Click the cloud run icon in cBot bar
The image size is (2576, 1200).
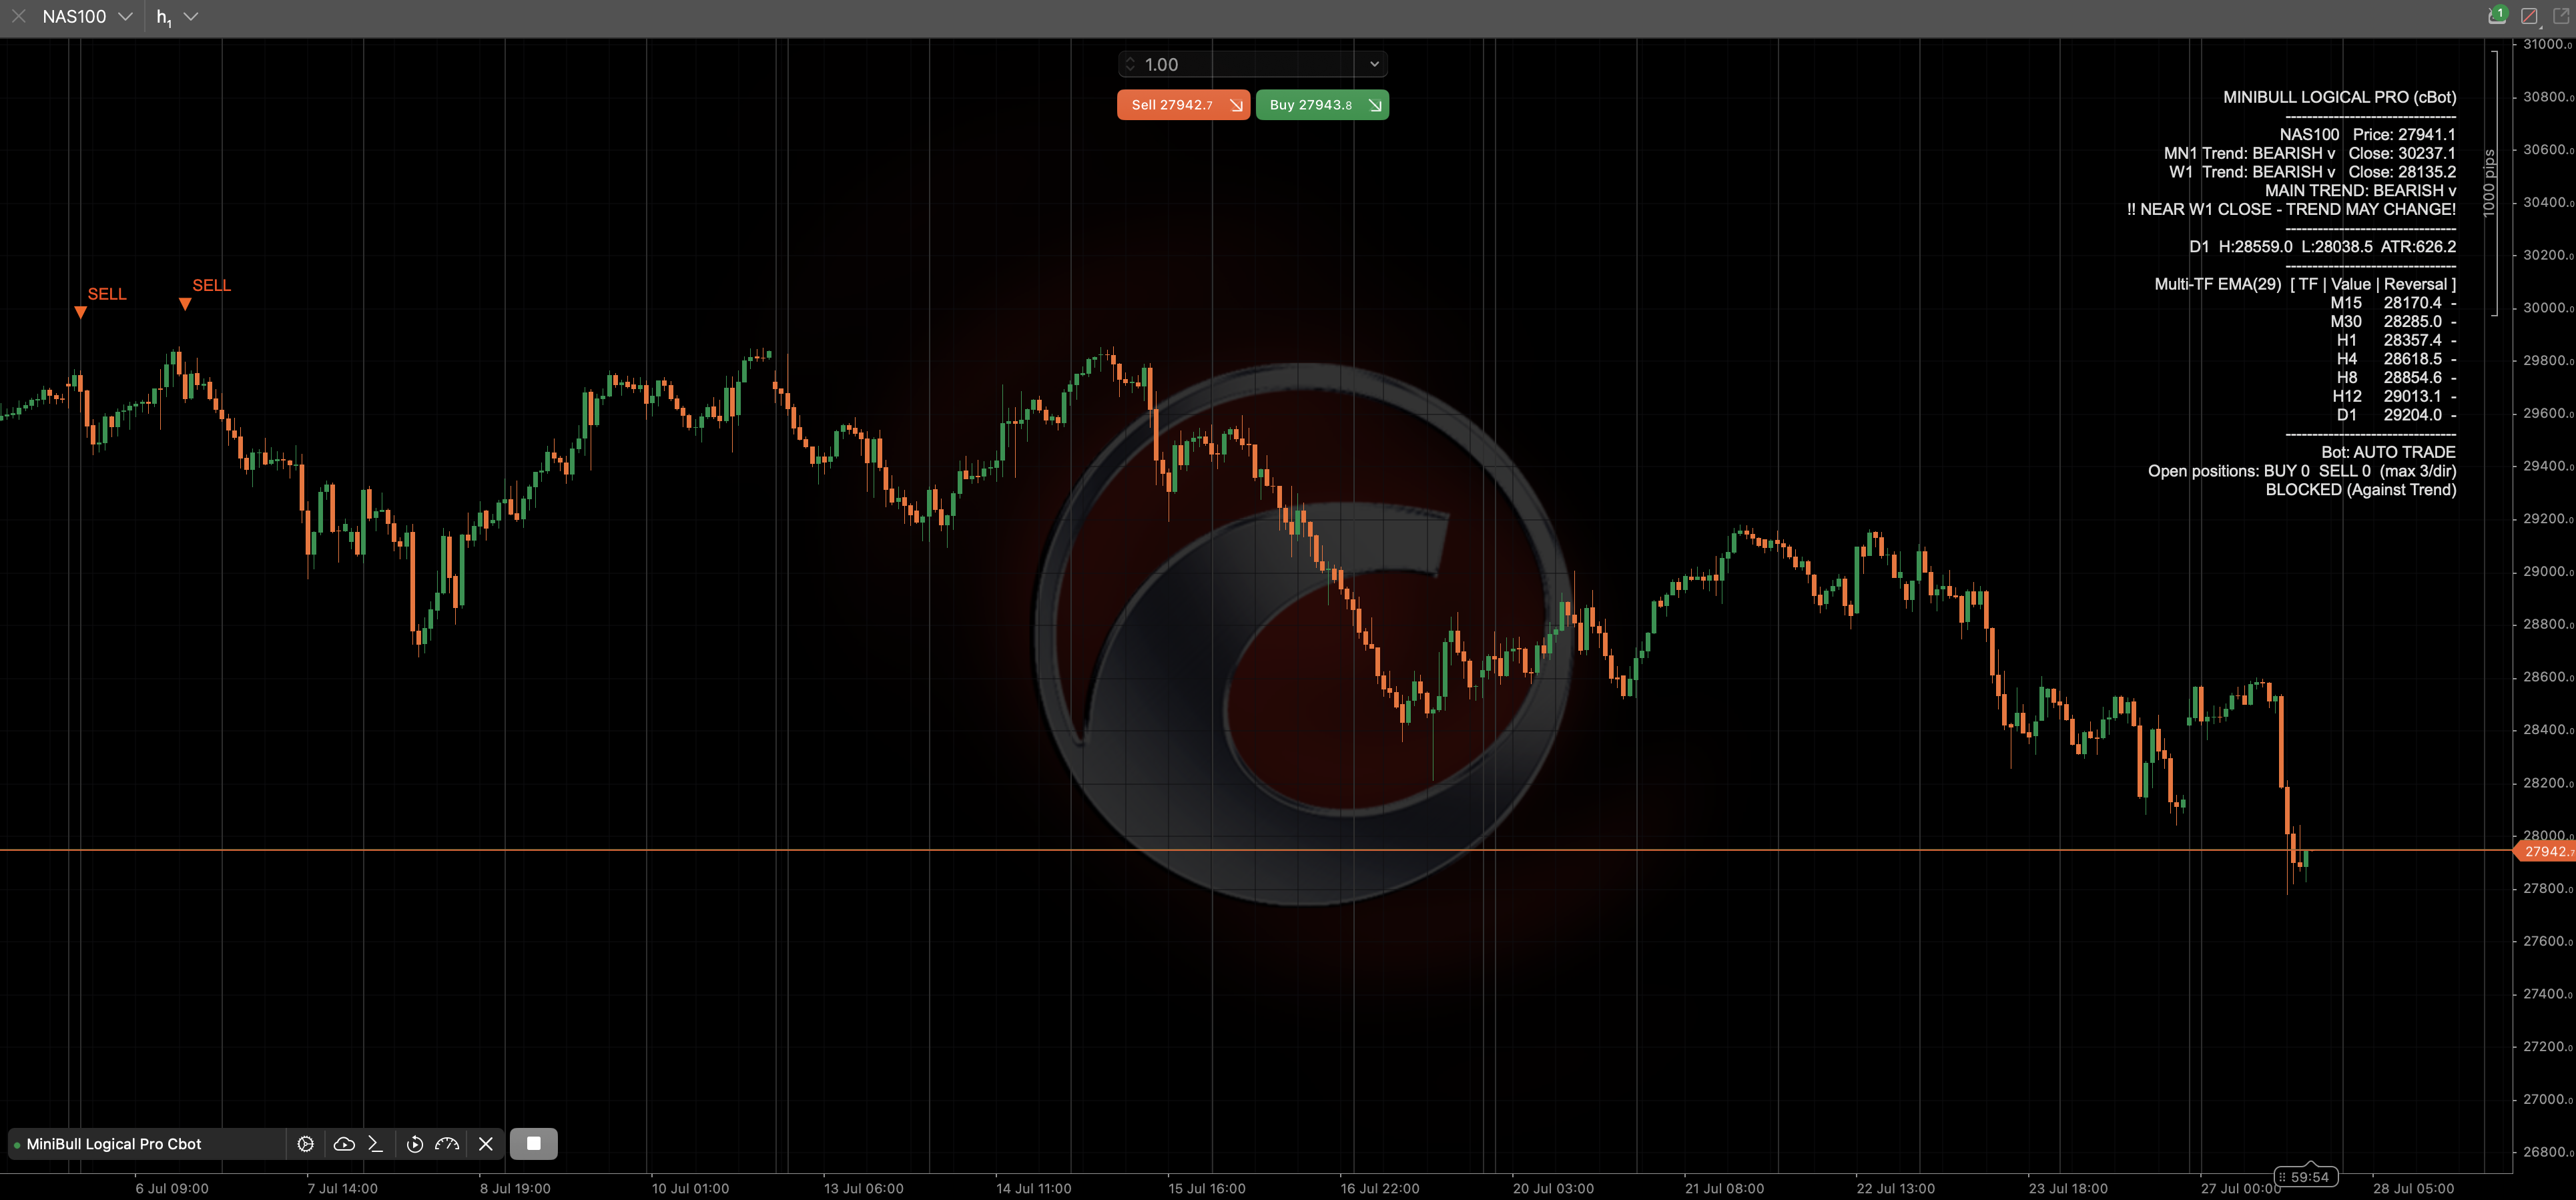(x=344, y=1143)
